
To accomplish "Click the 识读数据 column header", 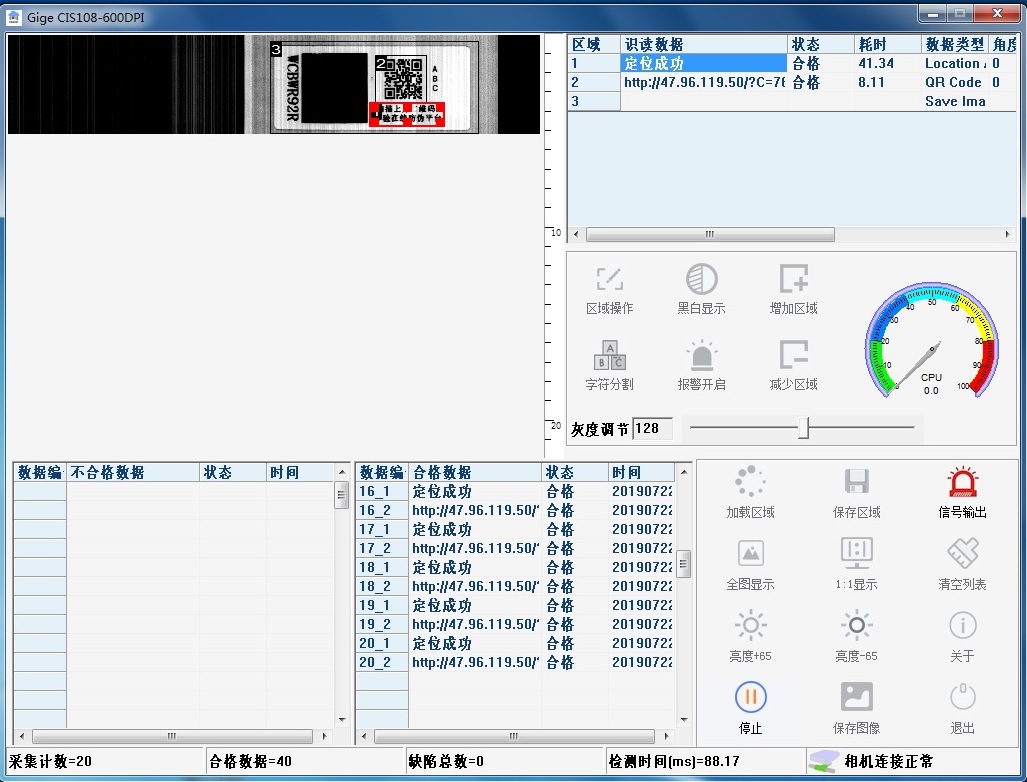I will coord(703,45).
